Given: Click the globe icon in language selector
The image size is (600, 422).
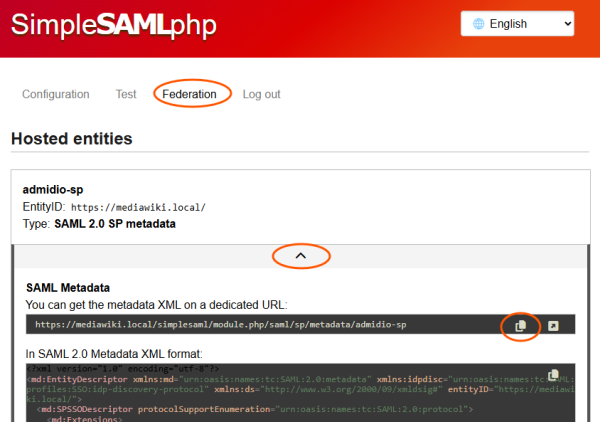Looking at the screenshot, I should (478, 24).
